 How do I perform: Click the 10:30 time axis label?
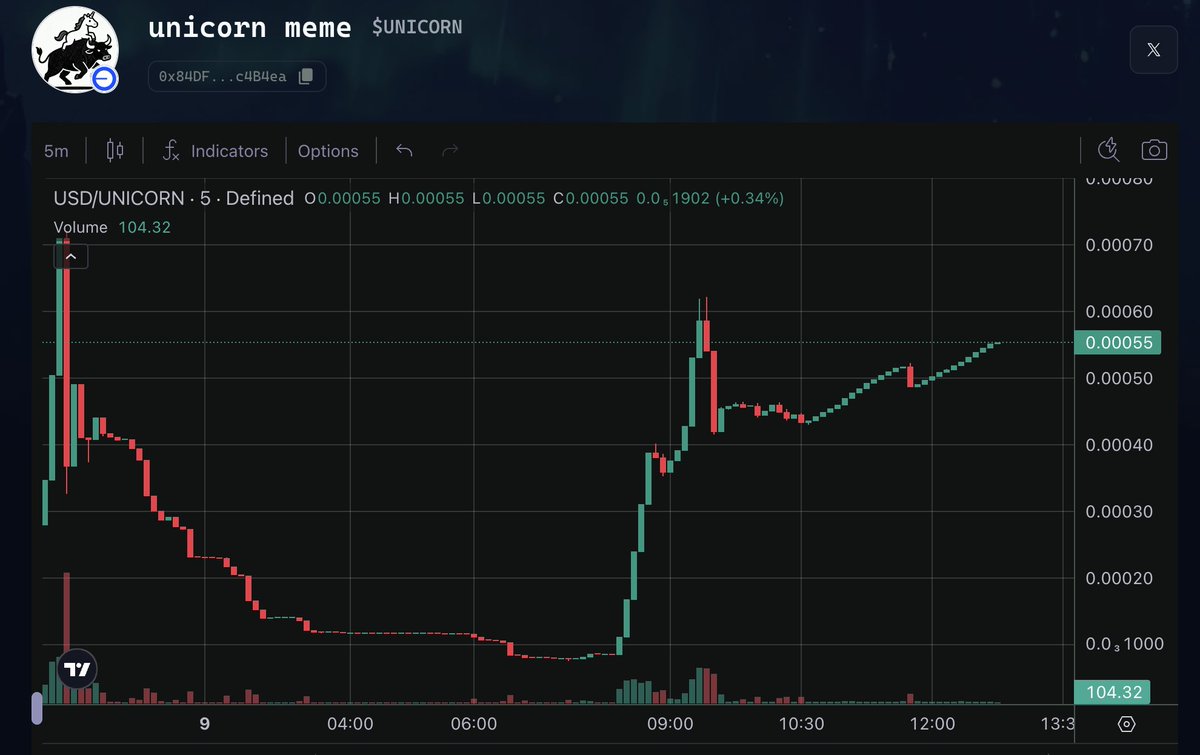tap(801, 724)
